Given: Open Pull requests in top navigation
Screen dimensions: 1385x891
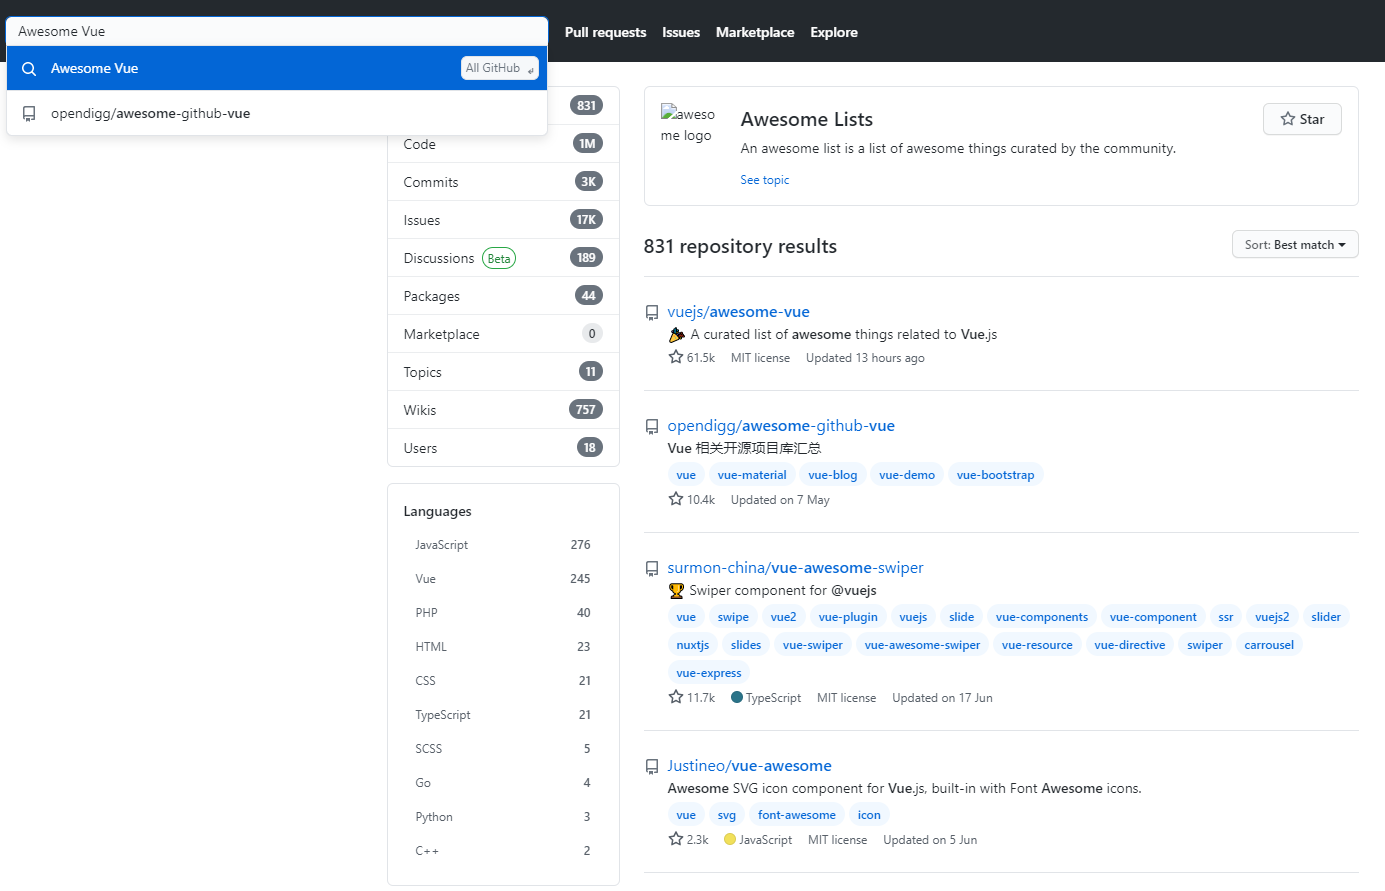Looking at the screenshot, I should coord(605,32).
